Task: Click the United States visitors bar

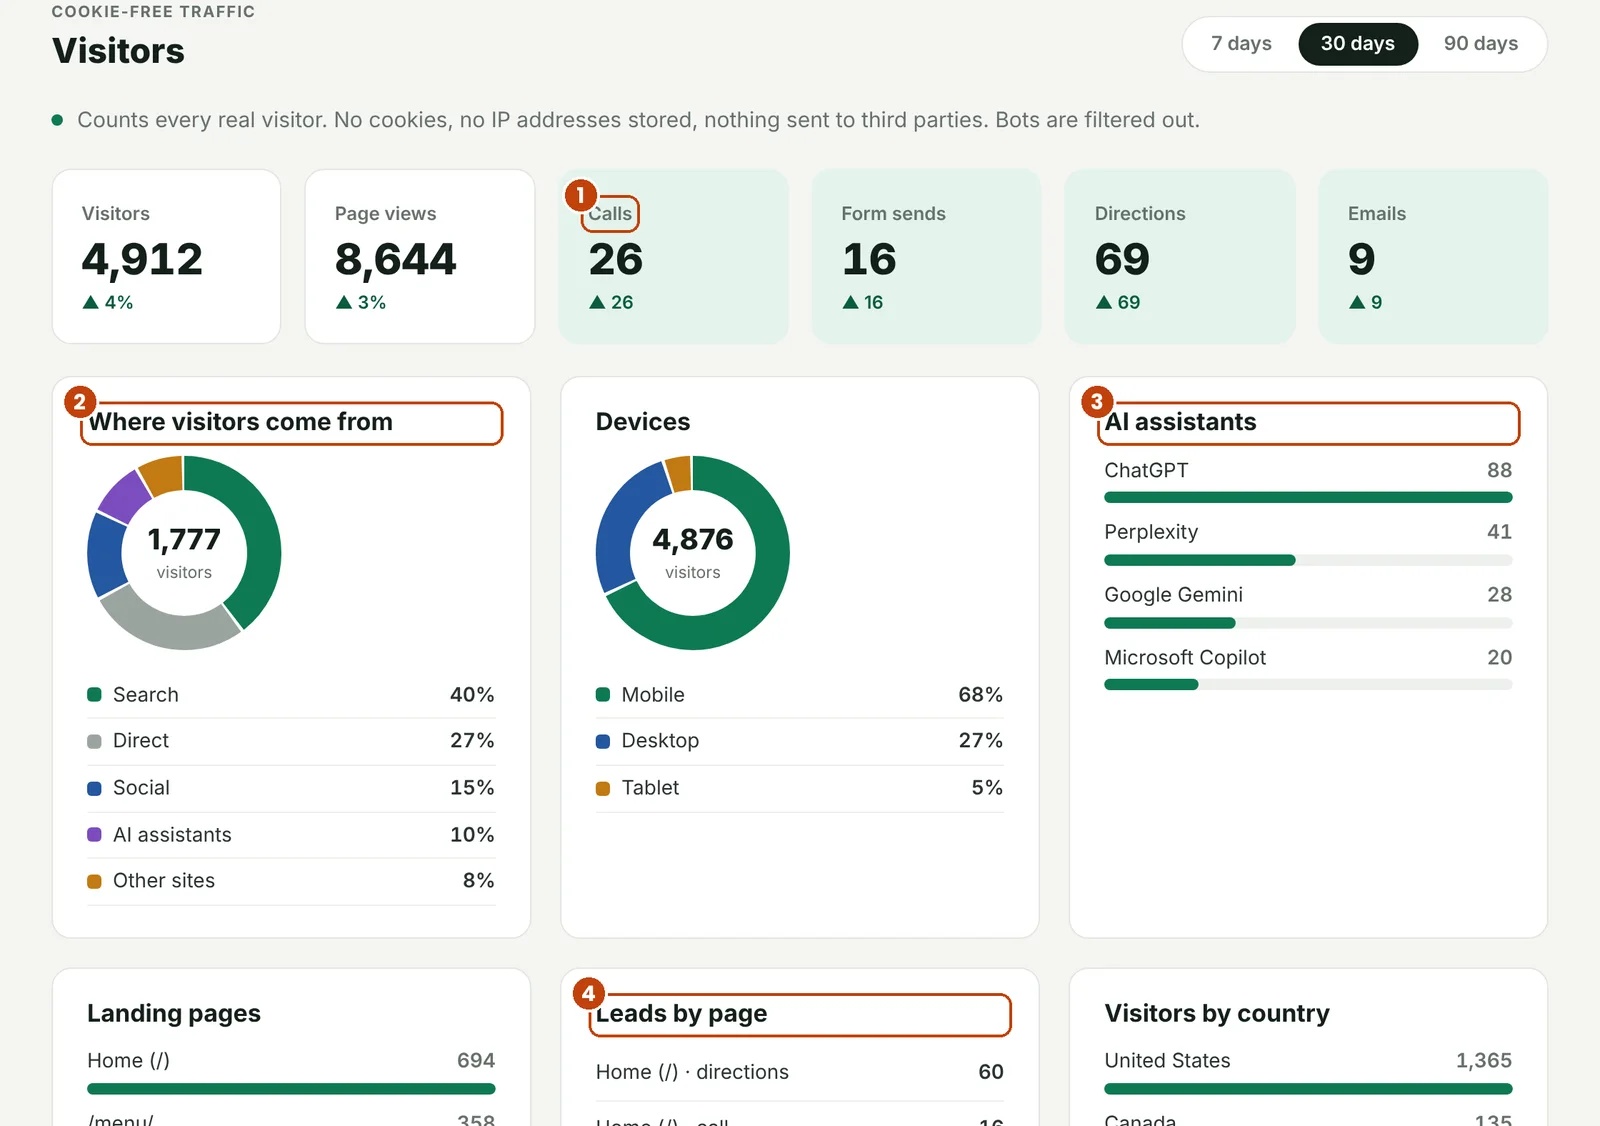Action: tap(1308, 1089)
